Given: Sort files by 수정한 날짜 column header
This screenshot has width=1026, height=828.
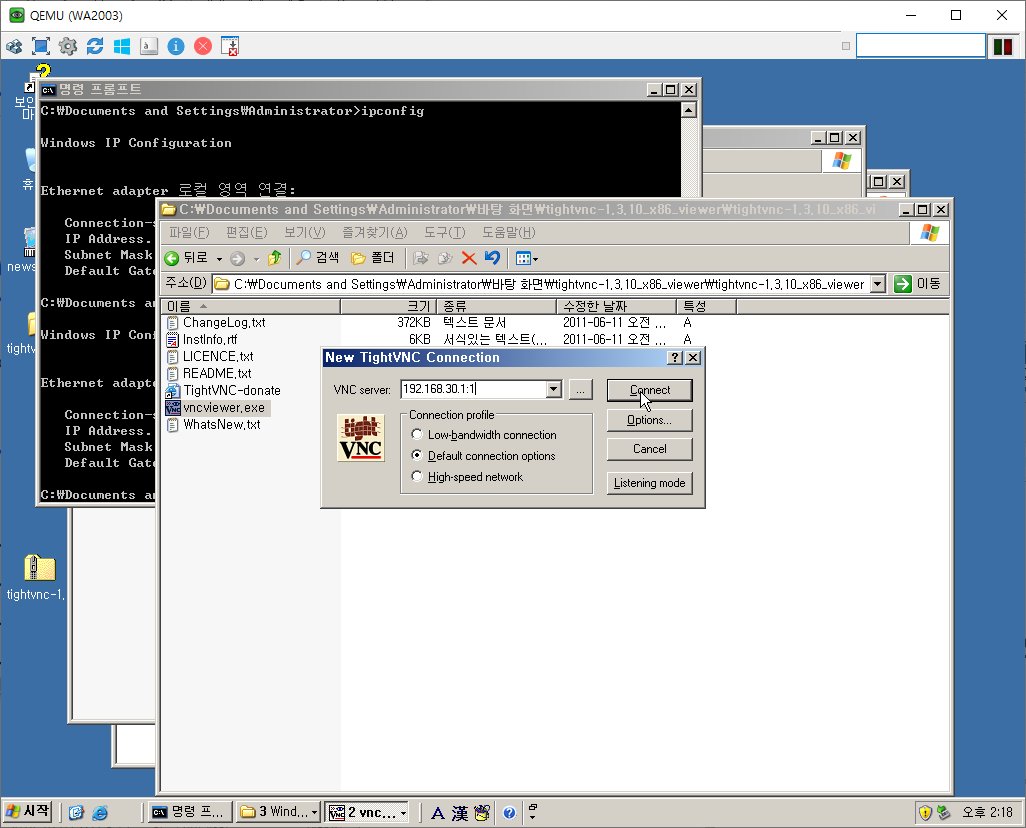Looking at the screenshot, I should point(616,306).
